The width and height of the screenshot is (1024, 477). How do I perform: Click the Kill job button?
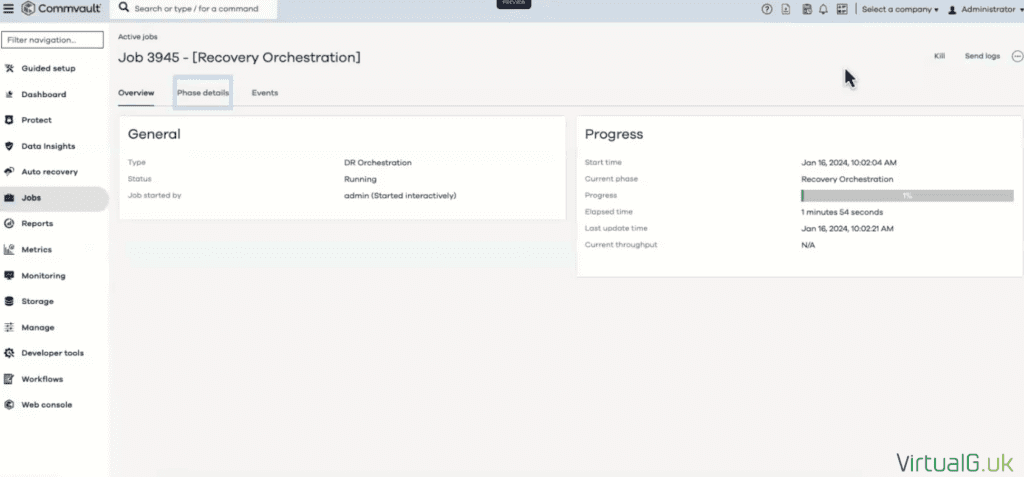point(939,56)
